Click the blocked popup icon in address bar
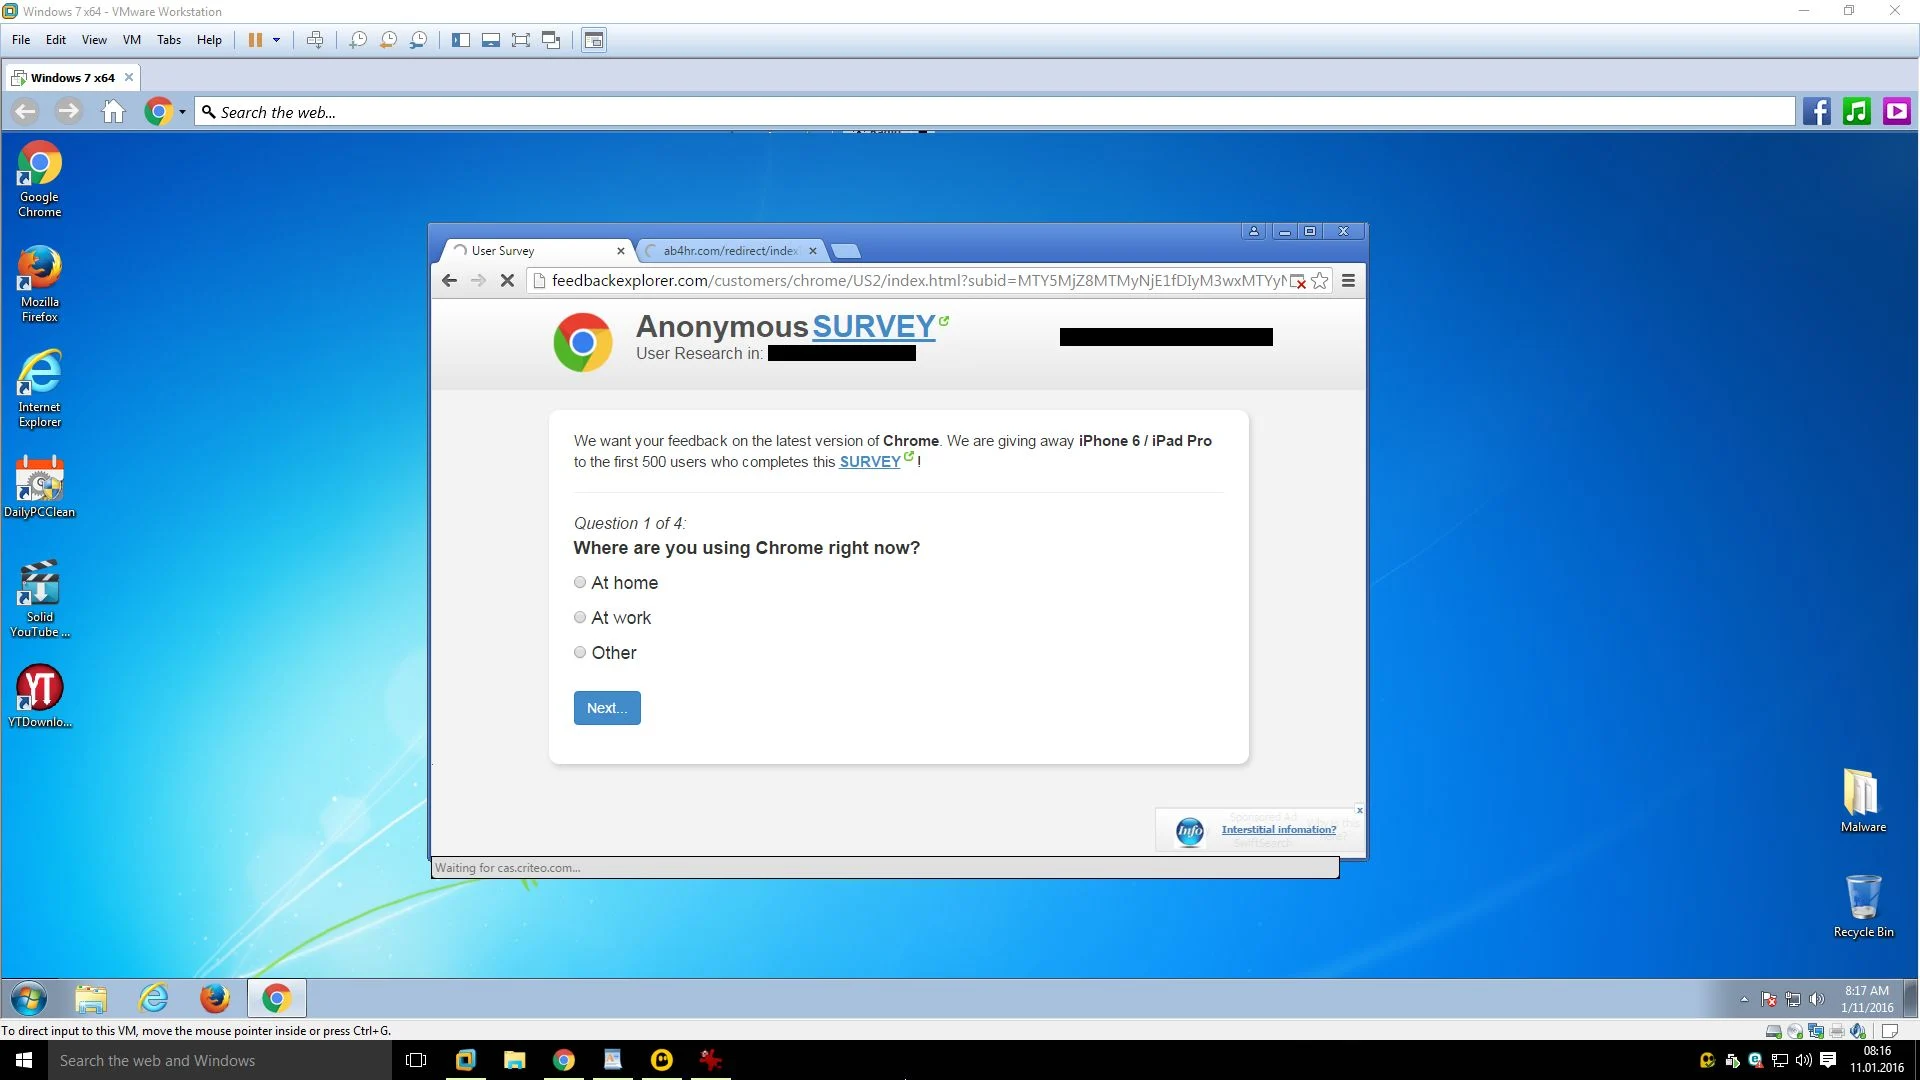The height and width of the screenshot is (1080, 1920). click(x=1298, y=282)
